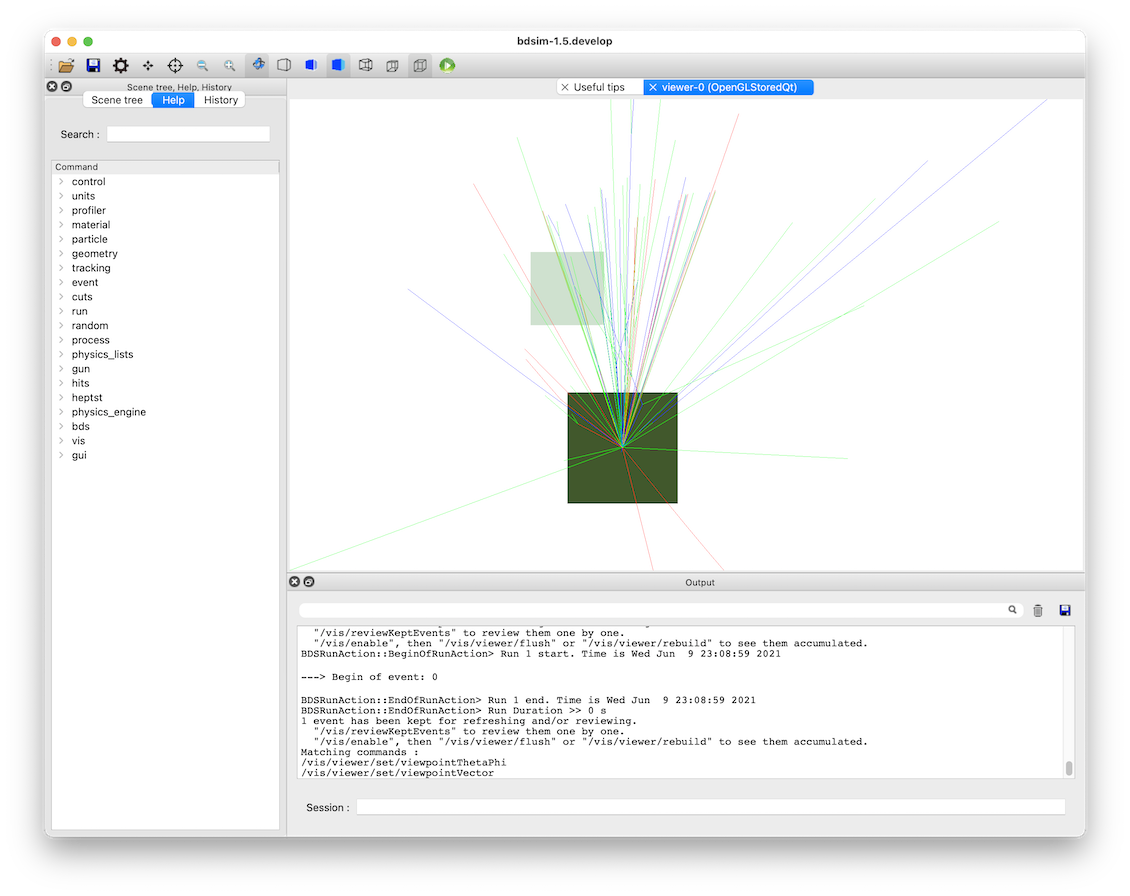Select the hits command row
Image resolution: width=1130 pixels, height=896 pixels.
click(165, 383)
